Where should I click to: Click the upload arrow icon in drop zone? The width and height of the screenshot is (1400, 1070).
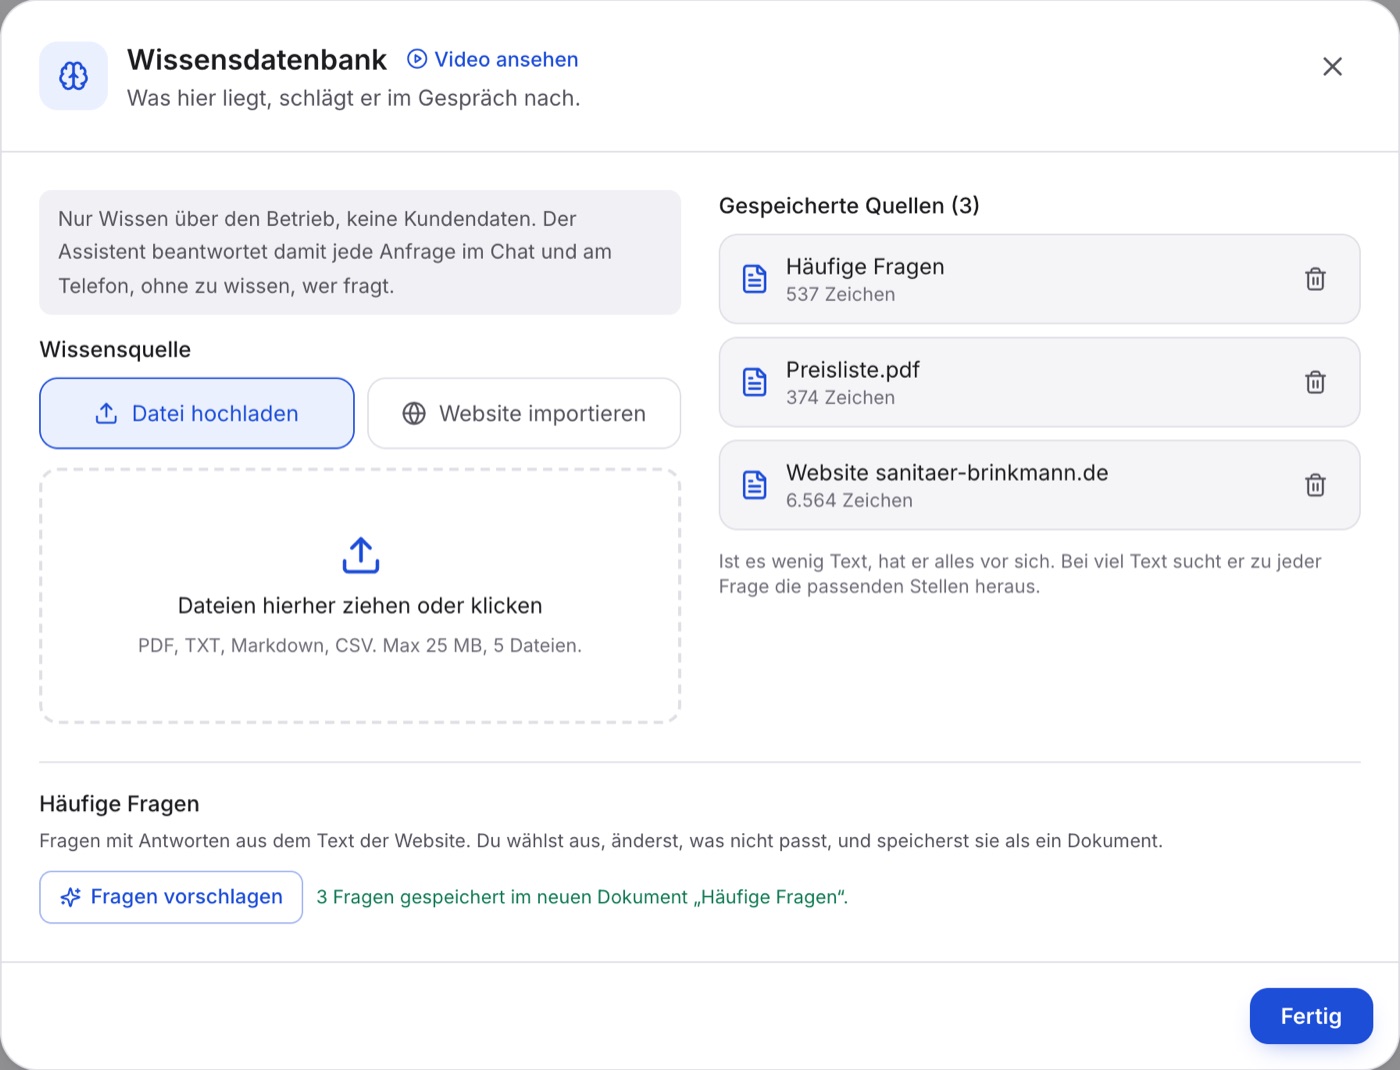coord(360,556)
